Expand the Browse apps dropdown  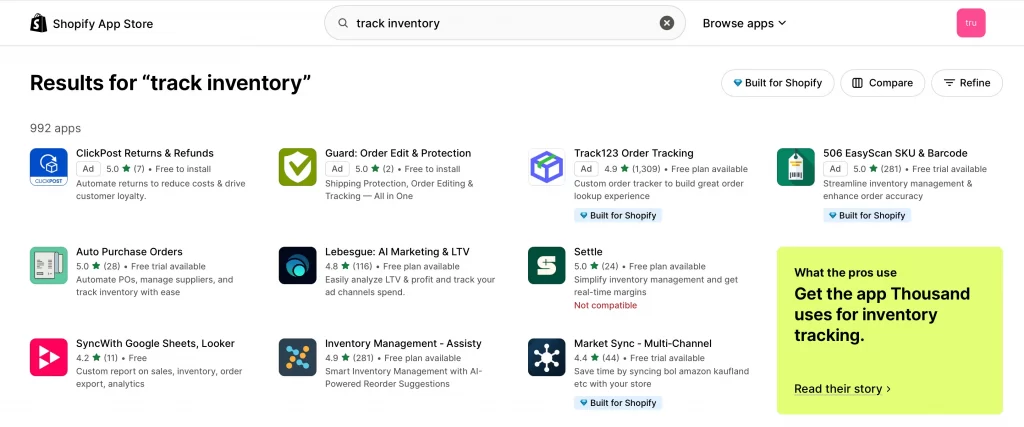click(x=744, y=24)
